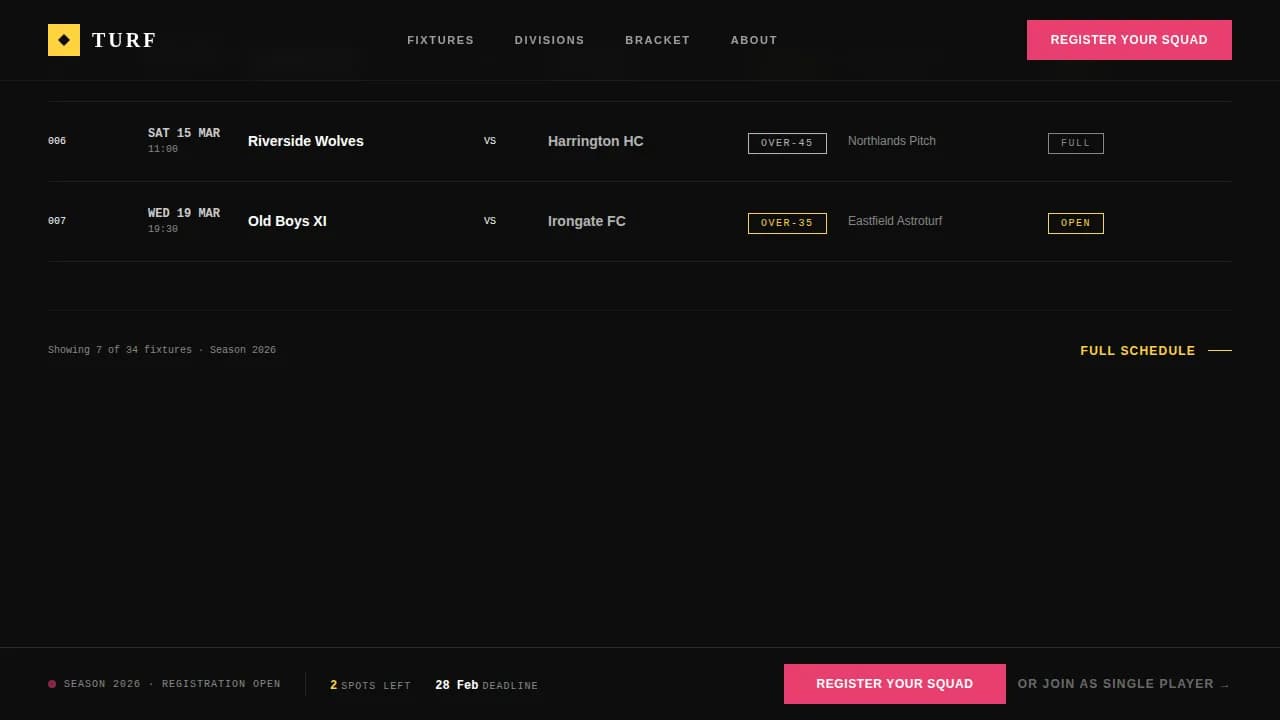Click the red registration status dot
Viewport: 1280px width, 720px height.
[52, 684]
